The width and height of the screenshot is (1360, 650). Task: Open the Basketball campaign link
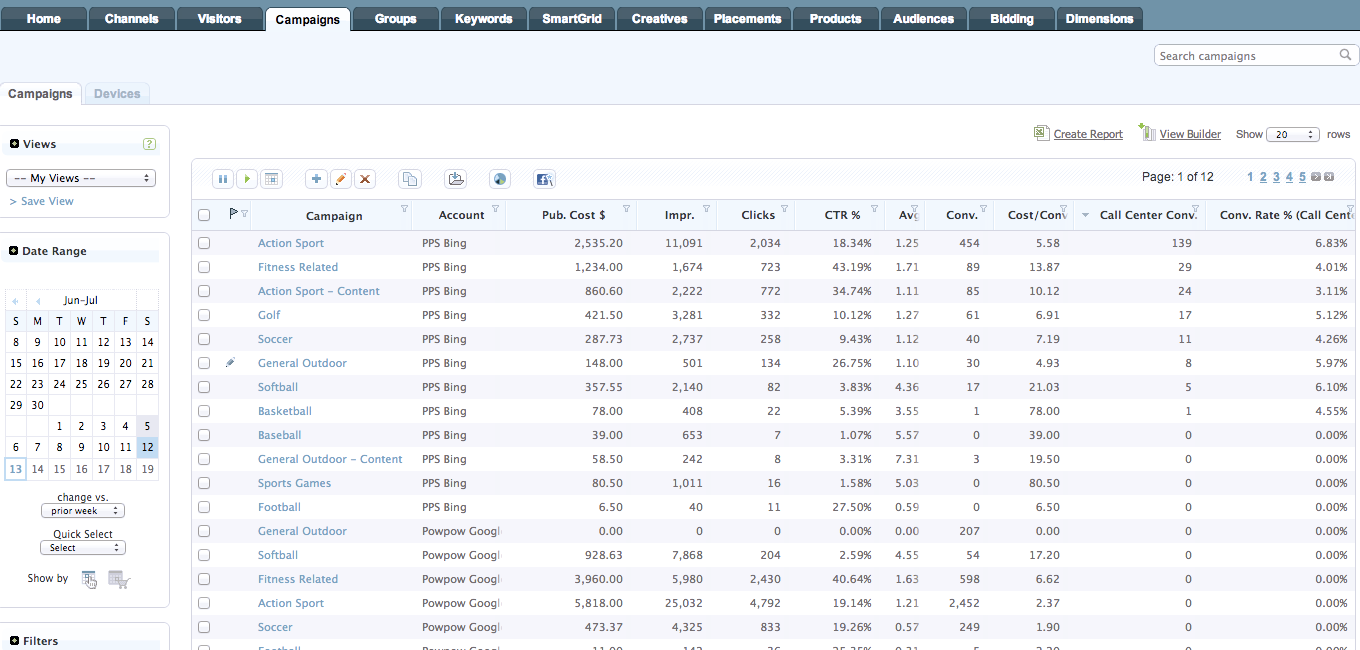click(285, 411)
